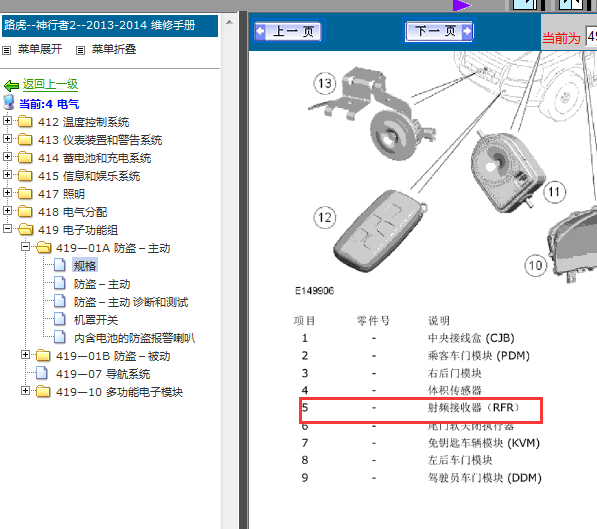Expand the 414 蓄电池和充电系统 node
Image resolution: width=597 pixels, height=529 pixels.
pyautogui.click(x=7, y=157)
